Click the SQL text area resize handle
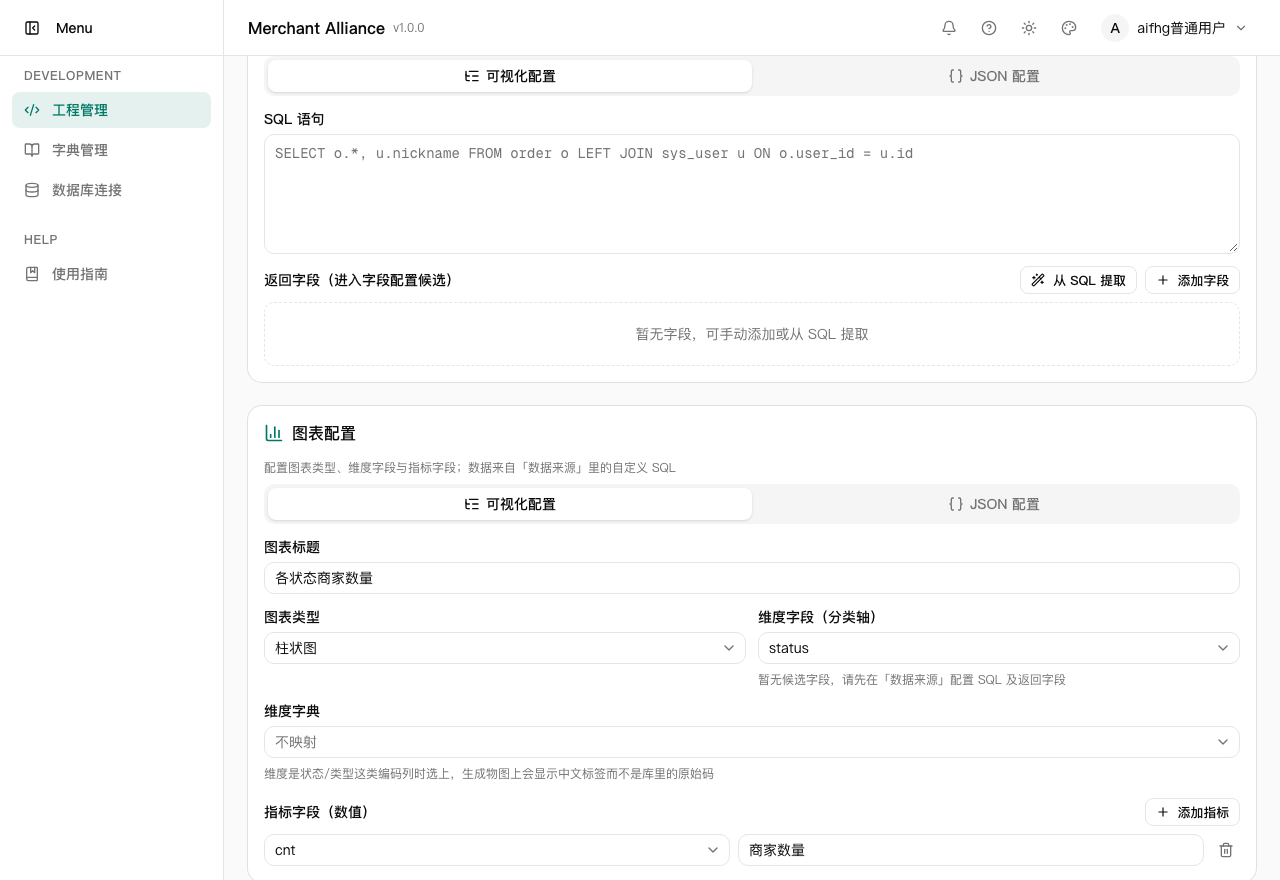 1233,247
